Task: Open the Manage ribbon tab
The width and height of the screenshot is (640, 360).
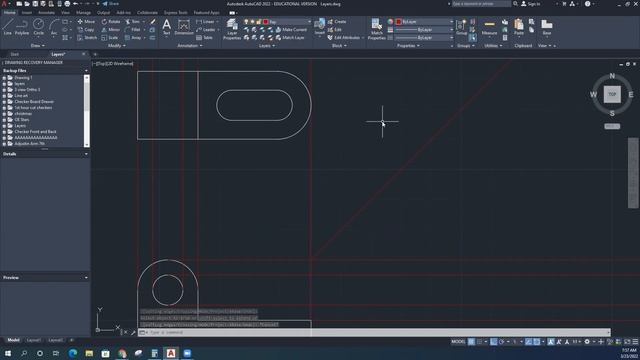Action: 83,13
